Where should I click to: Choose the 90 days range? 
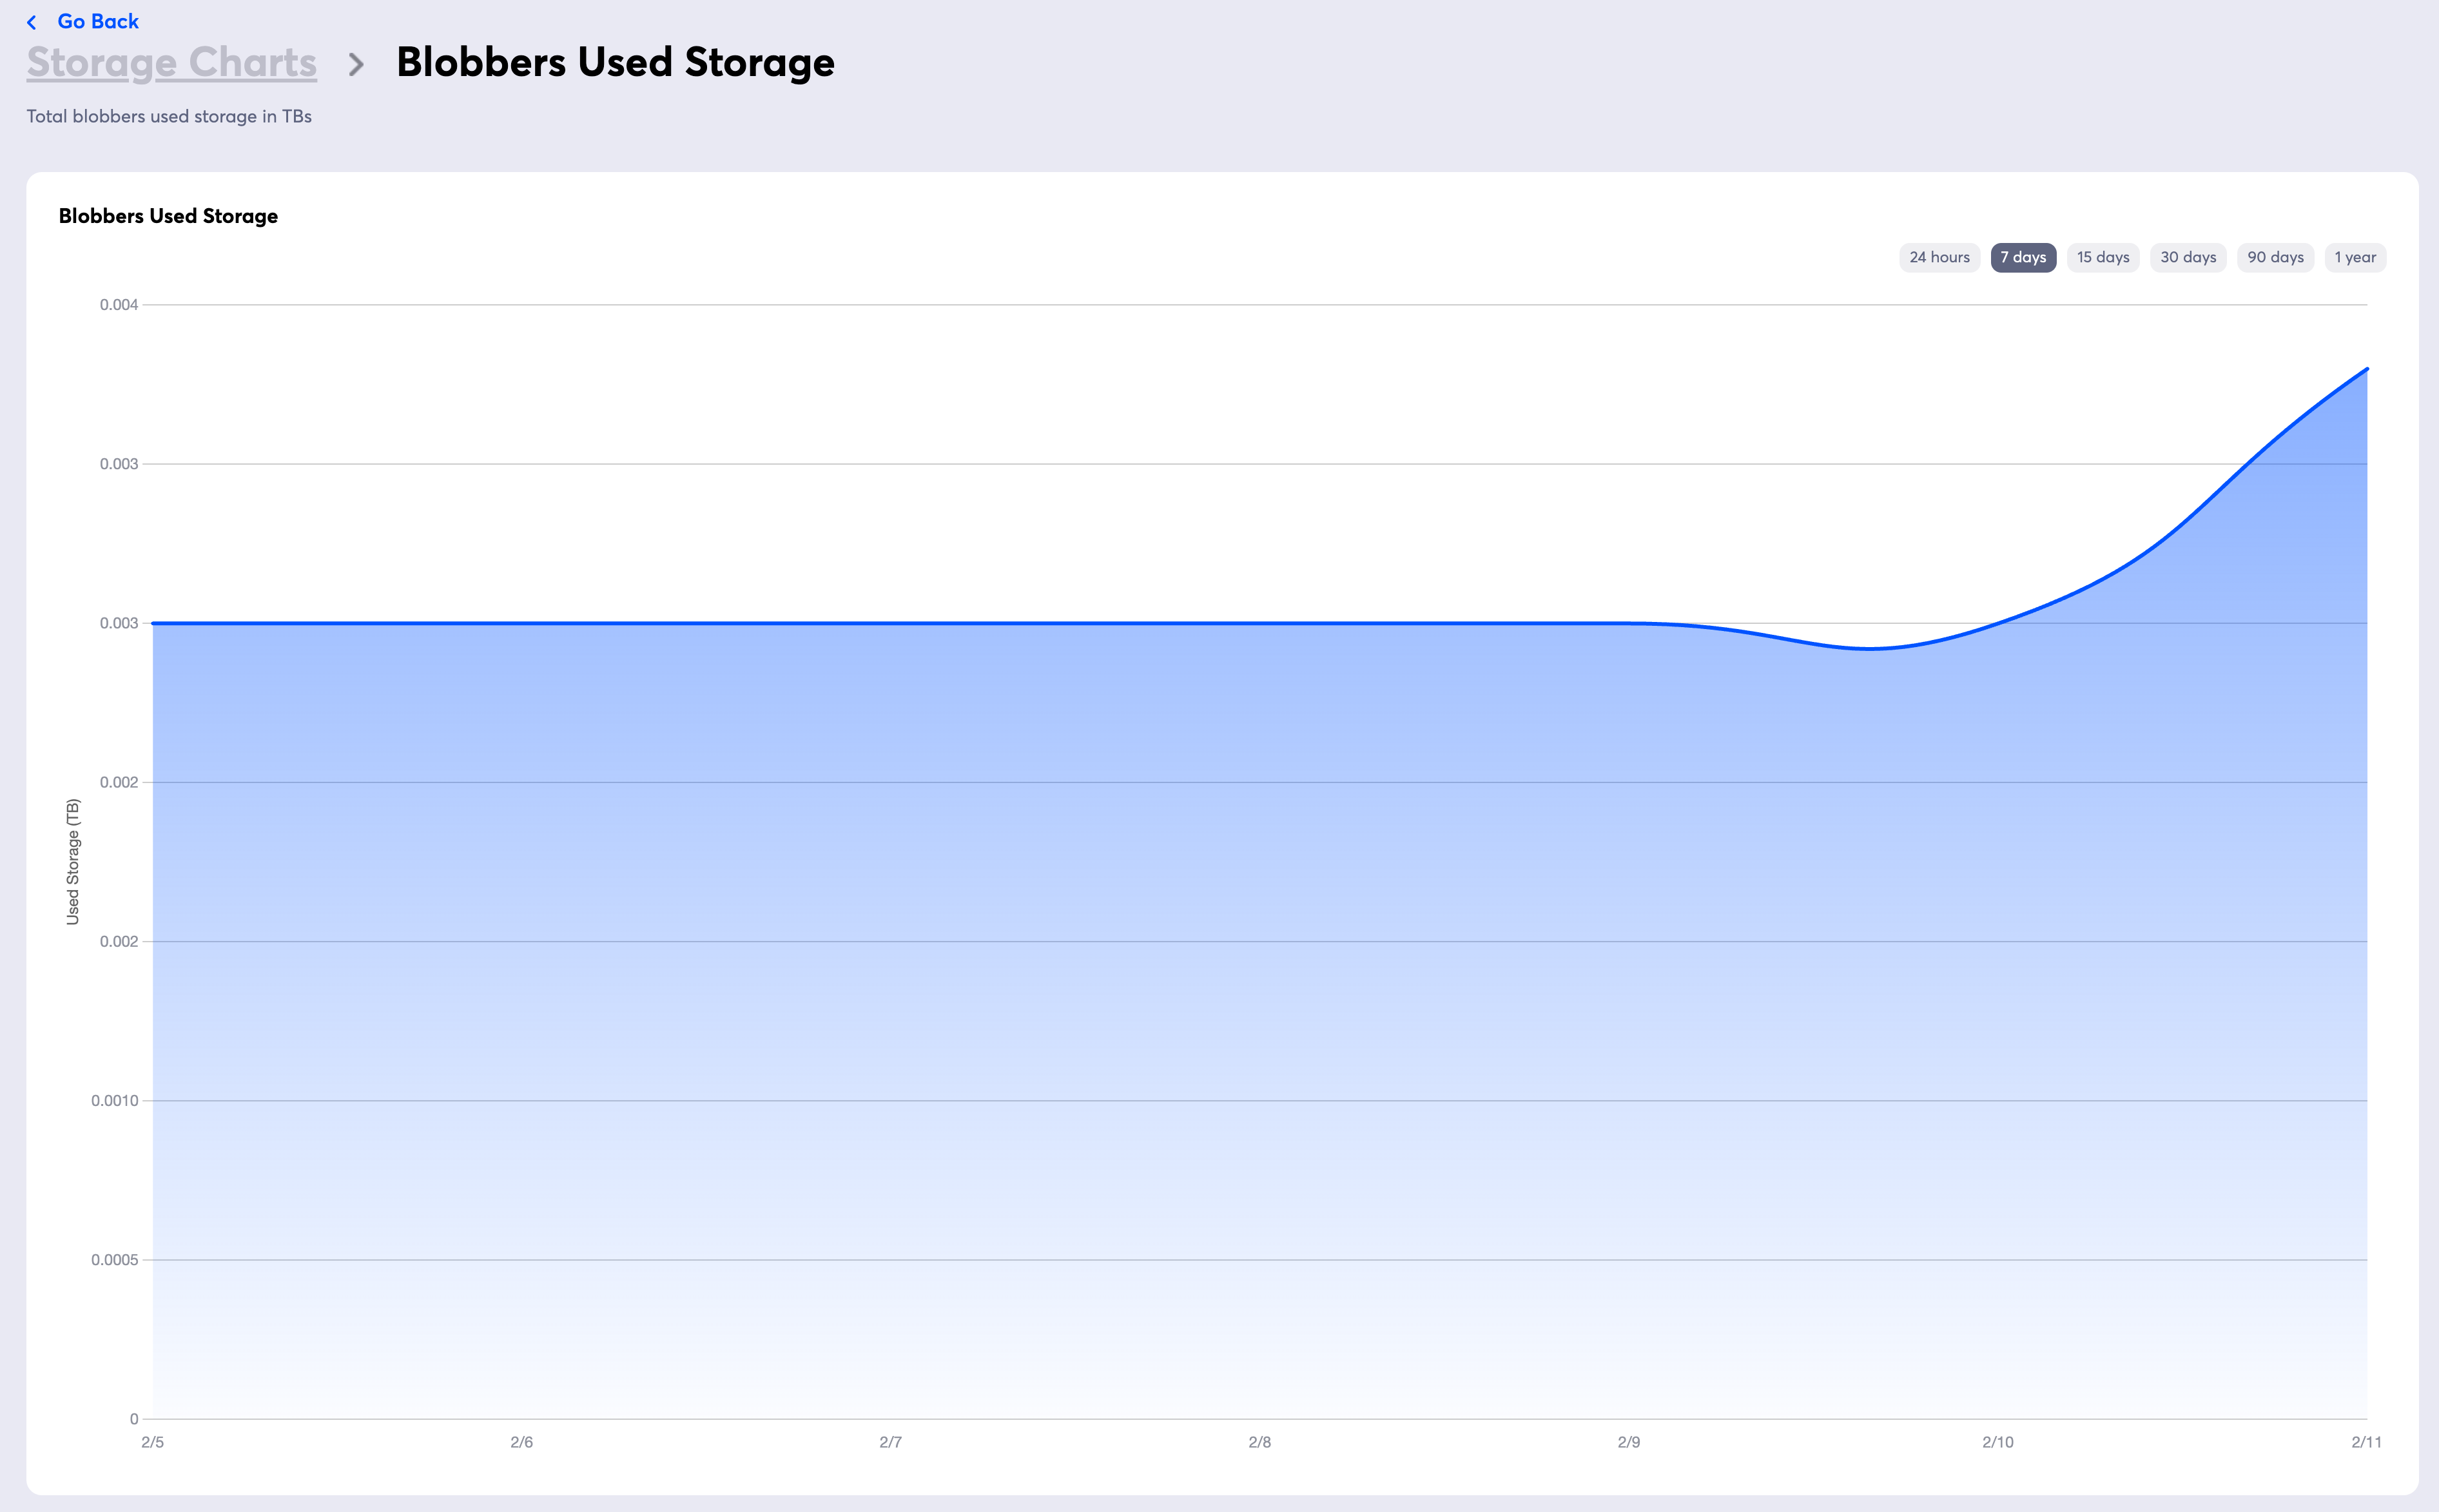(x=2275, y=257)
